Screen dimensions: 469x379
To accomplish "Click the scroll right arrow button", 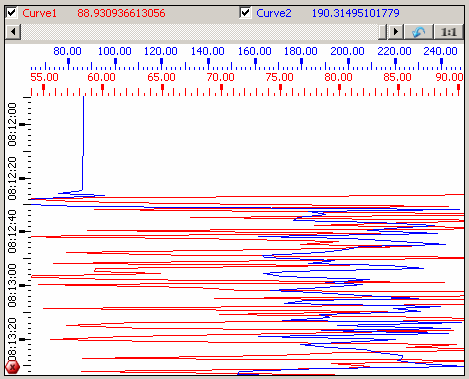I will coord(396,32).
